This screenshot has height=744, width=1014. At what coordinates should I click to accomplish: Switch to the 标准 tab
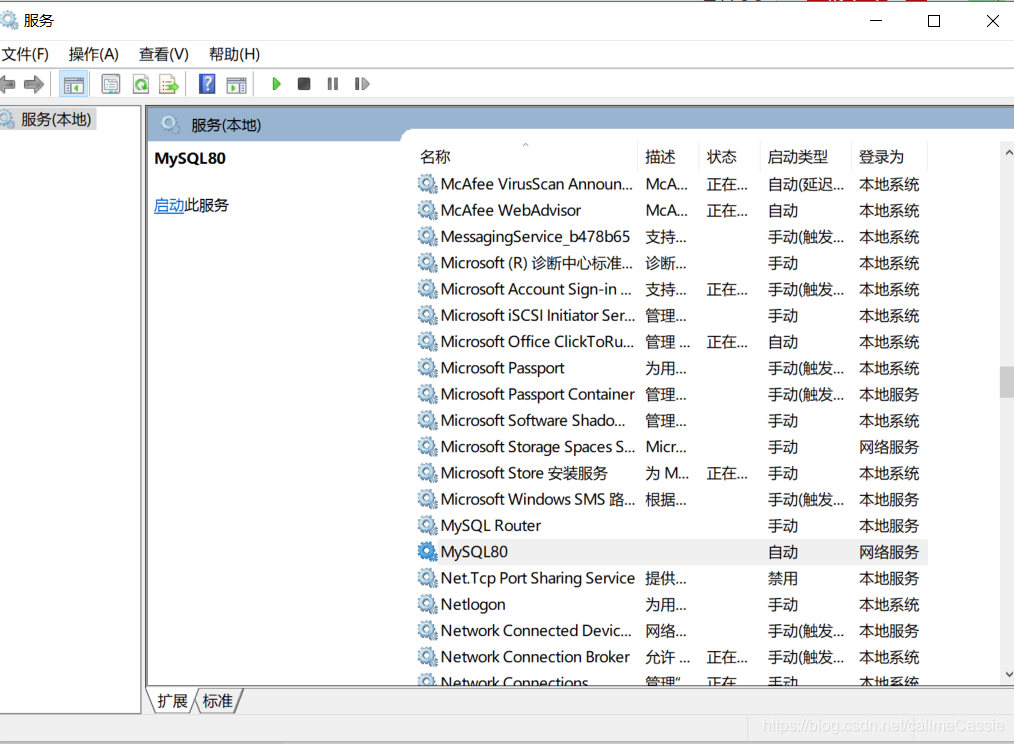(x=218, y=701)
